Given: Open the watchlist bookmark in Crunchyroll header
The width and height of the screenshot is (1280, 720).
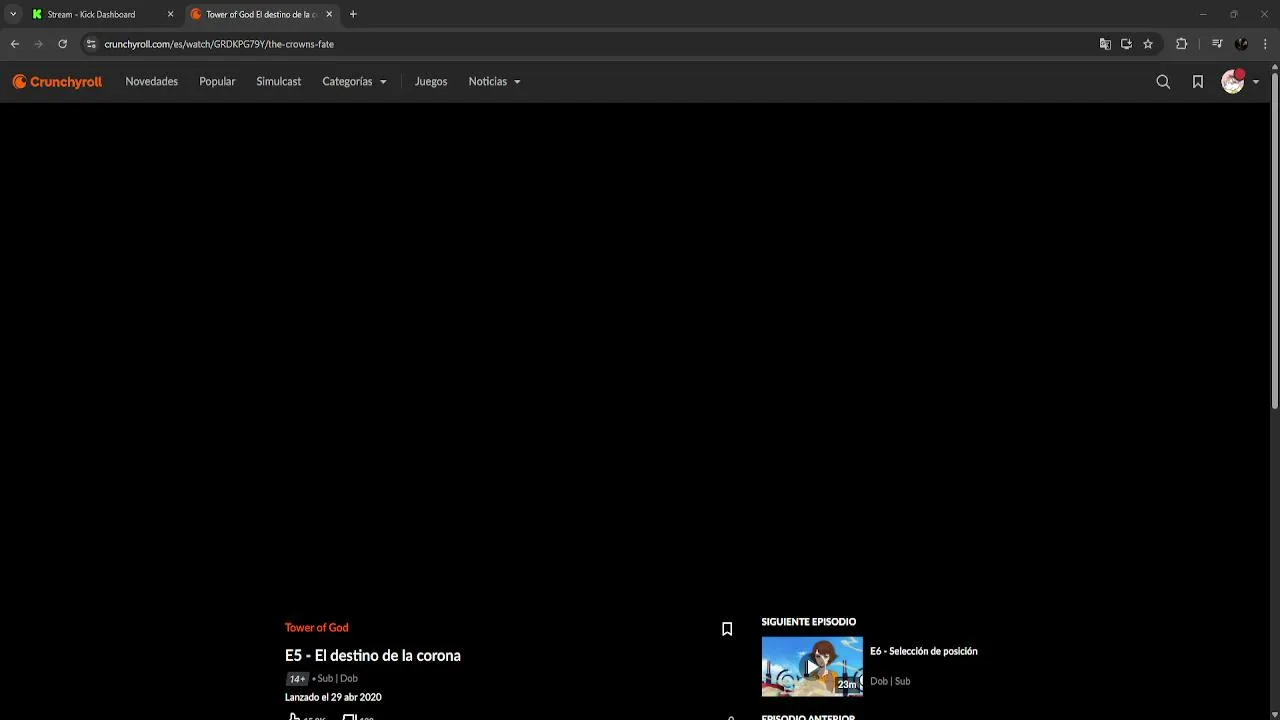Looking at the screenshot, I should pyautogui.click(x=1198, y=82).
